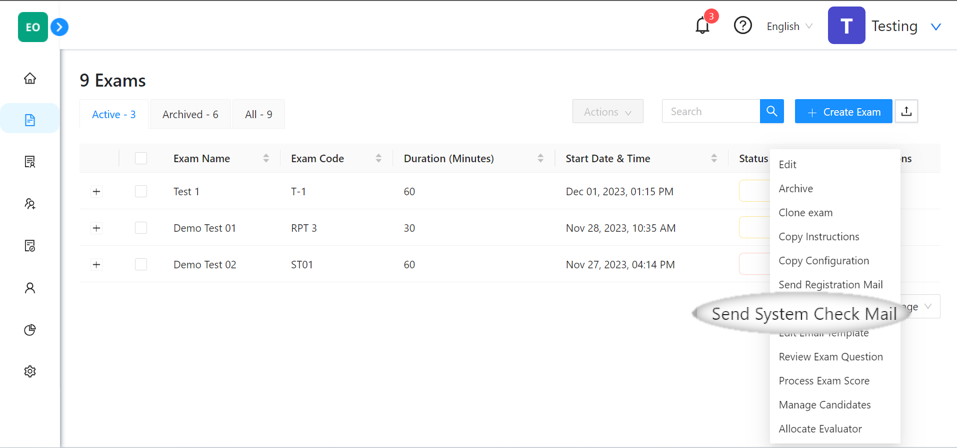Click the upload icon next to Create Exam
Image resolution: width=957 pixels, height=448 pixels.
pyautogui.click(x=906, y=112)
